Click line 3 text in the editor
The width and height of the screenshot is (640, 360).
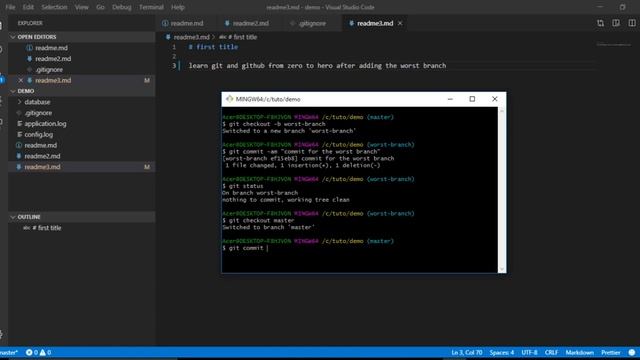coord(317,66)
